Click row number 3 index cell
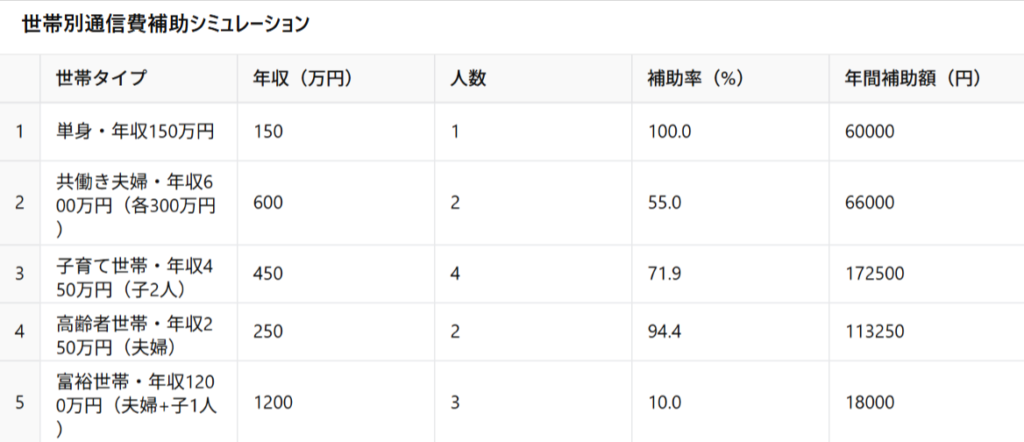1024x442 pixels. pyautogui.click(x=20, y=274)
